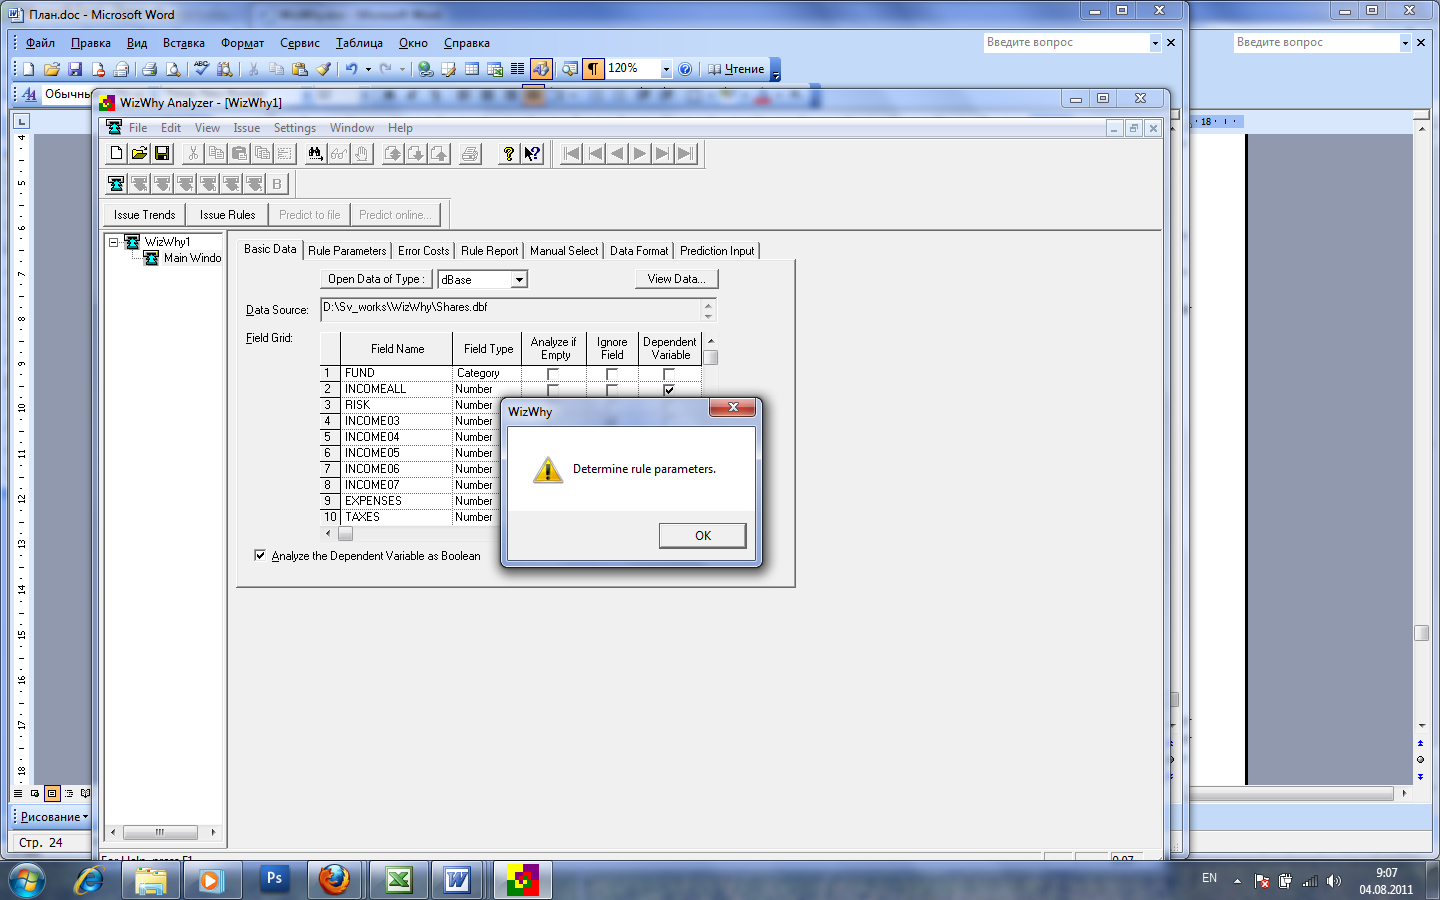Check Ignore Field for INCOMEALL row
1440x900 pixels.
612,390
